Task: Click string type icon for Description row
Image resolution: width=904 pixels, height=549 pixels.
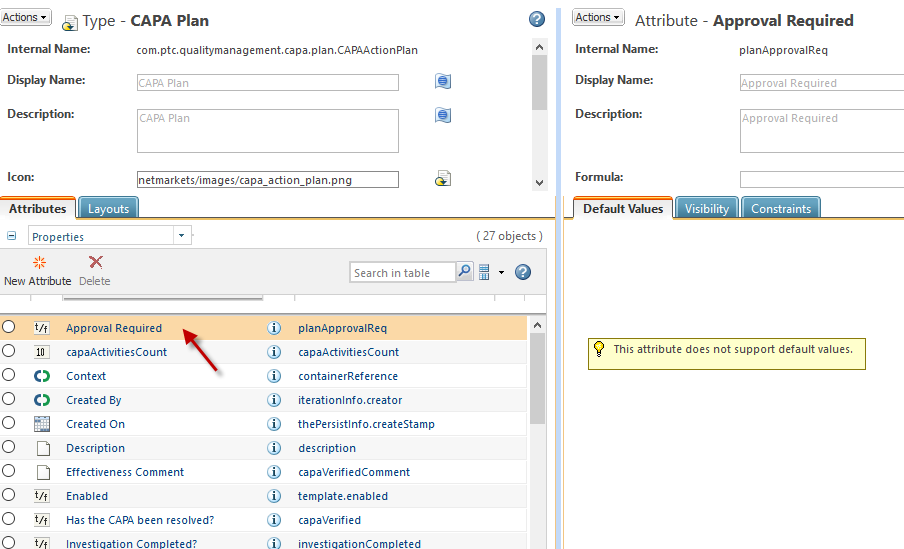Action: [x=43, y=448]
